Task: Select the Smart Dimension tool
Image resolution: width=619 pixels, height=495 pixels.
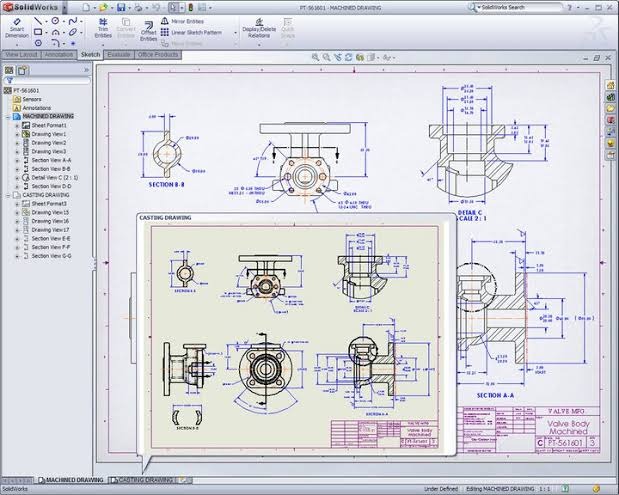Action: coord(17,28)
